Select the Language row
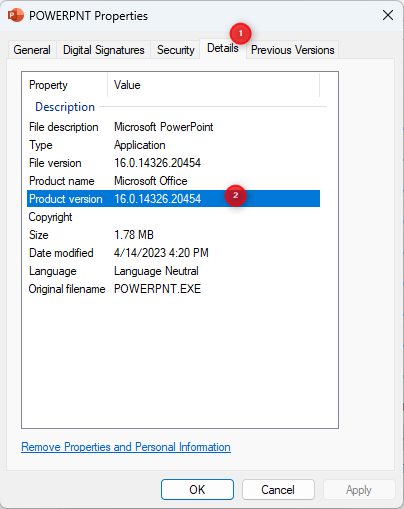Screen dimensions: 404x509 point(173,271)
